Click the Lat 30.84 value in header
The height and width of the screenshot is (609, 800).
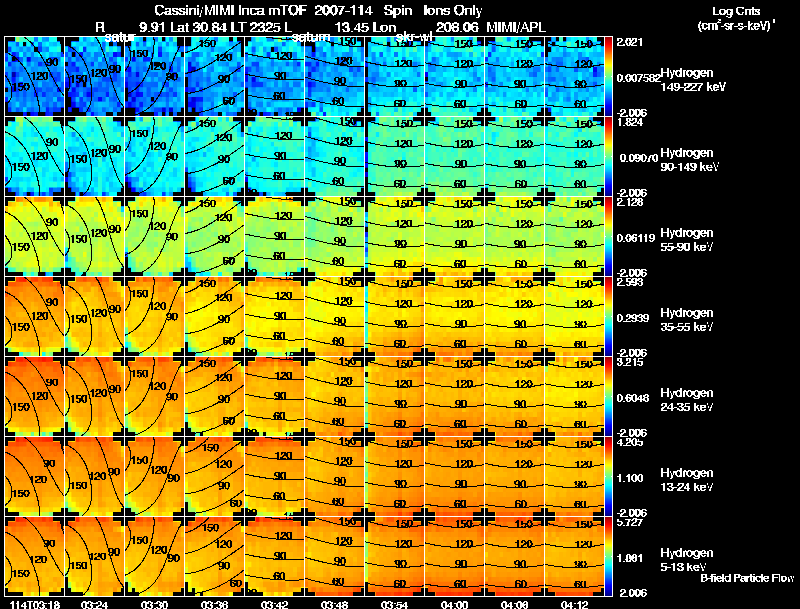199,27
